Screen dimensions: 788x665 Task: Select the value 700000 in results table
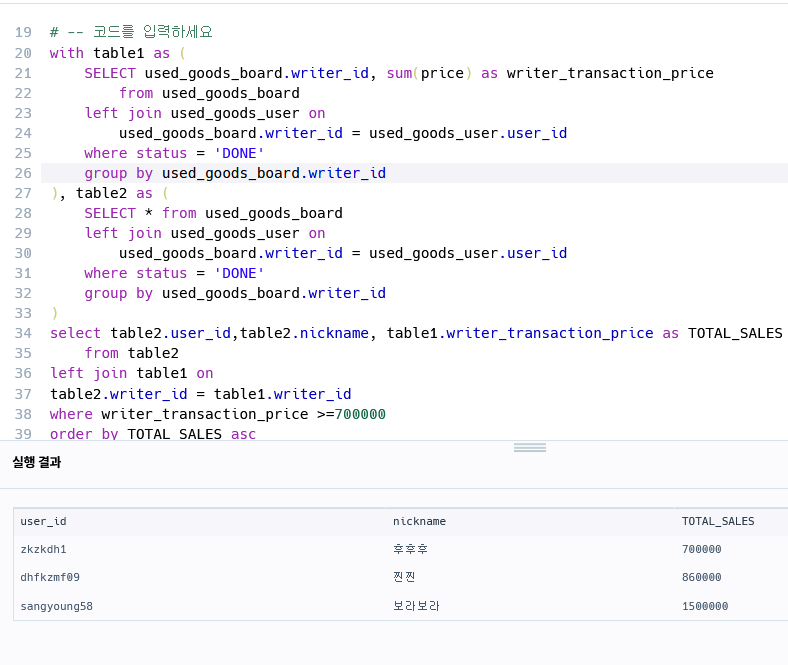coord(702,549)
